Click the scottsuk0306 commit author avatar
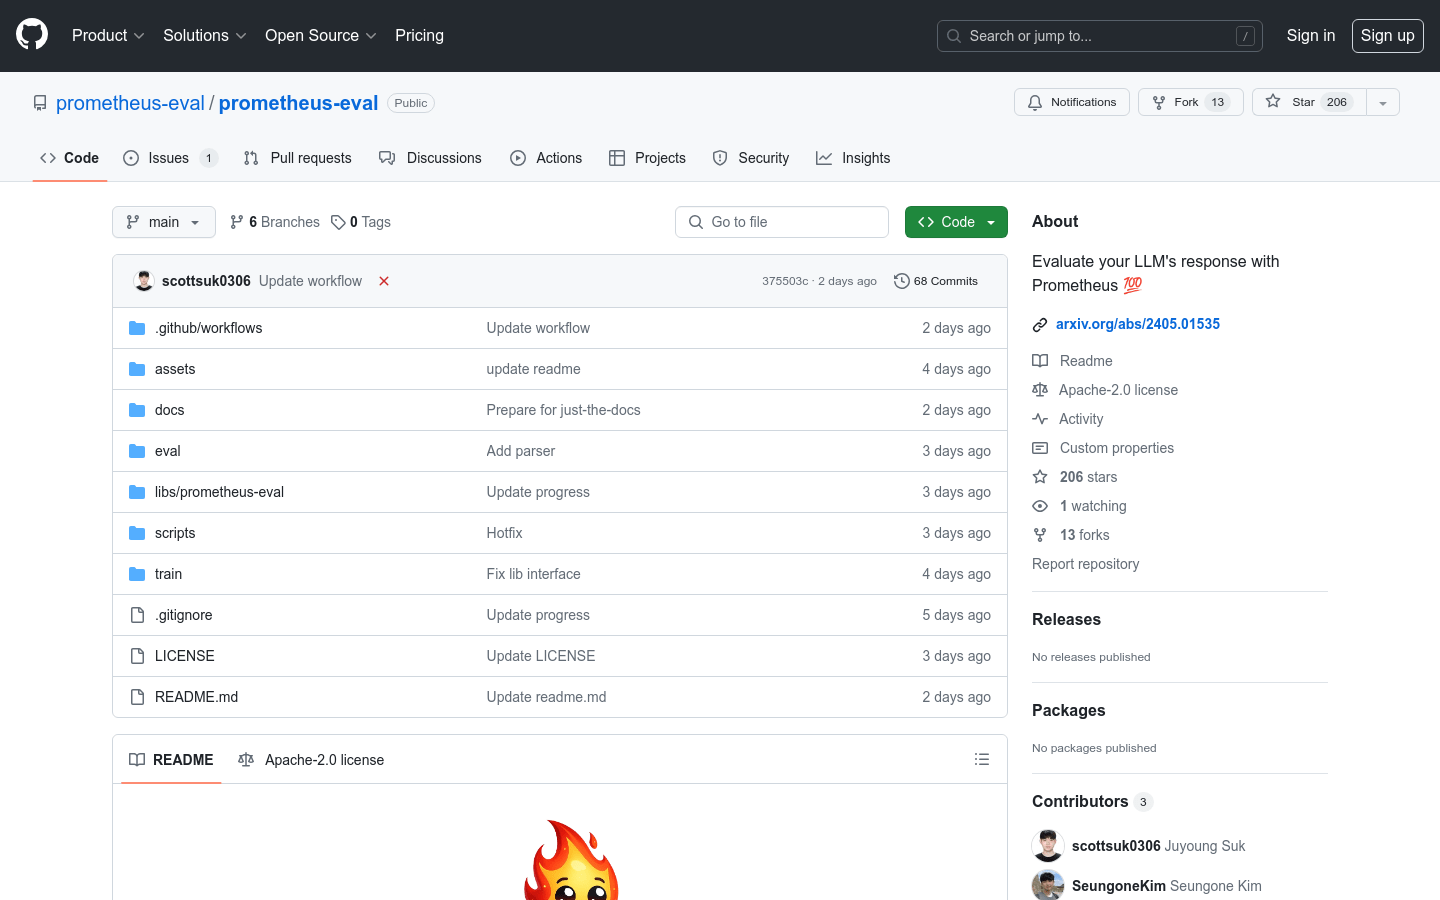The image size is (1440, 900). click(144, 281)
